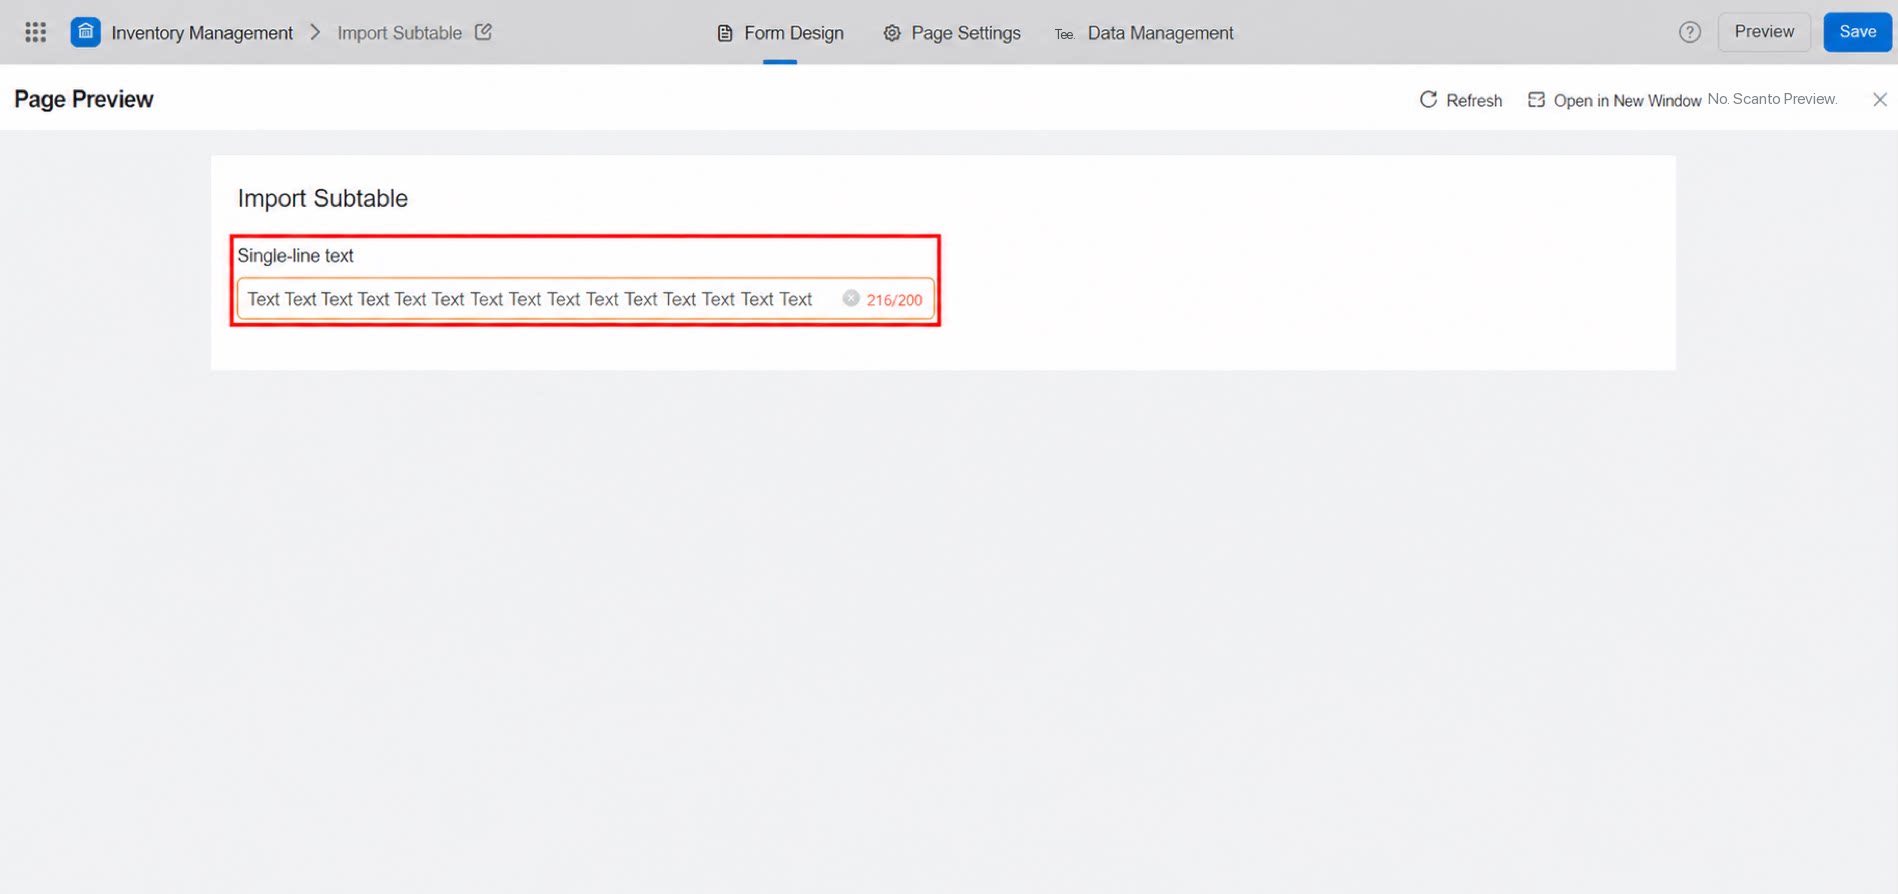Switch to the Form Design tab
This screenshot has height=894, width=1898.
[x=781, y=33]
